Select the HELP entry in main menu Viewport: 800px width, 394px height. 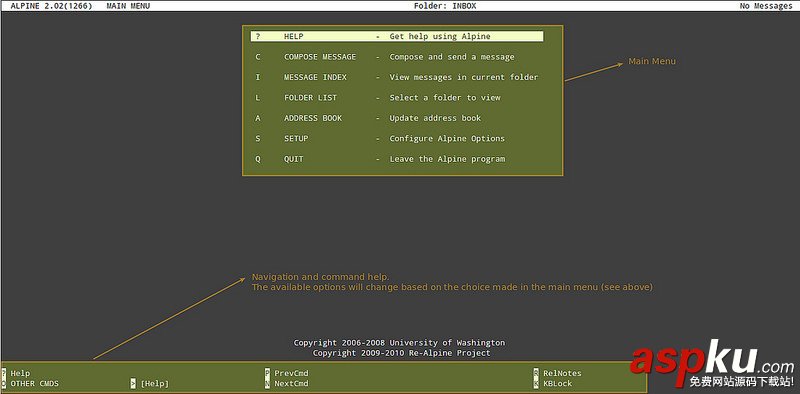click(396, 37)
